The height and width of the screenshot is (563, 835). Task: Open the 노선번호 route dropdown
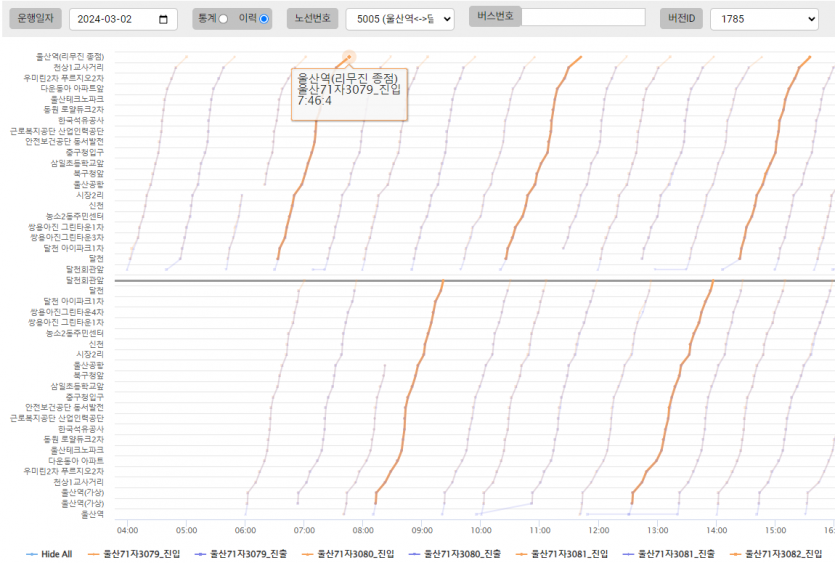(399, 19)
